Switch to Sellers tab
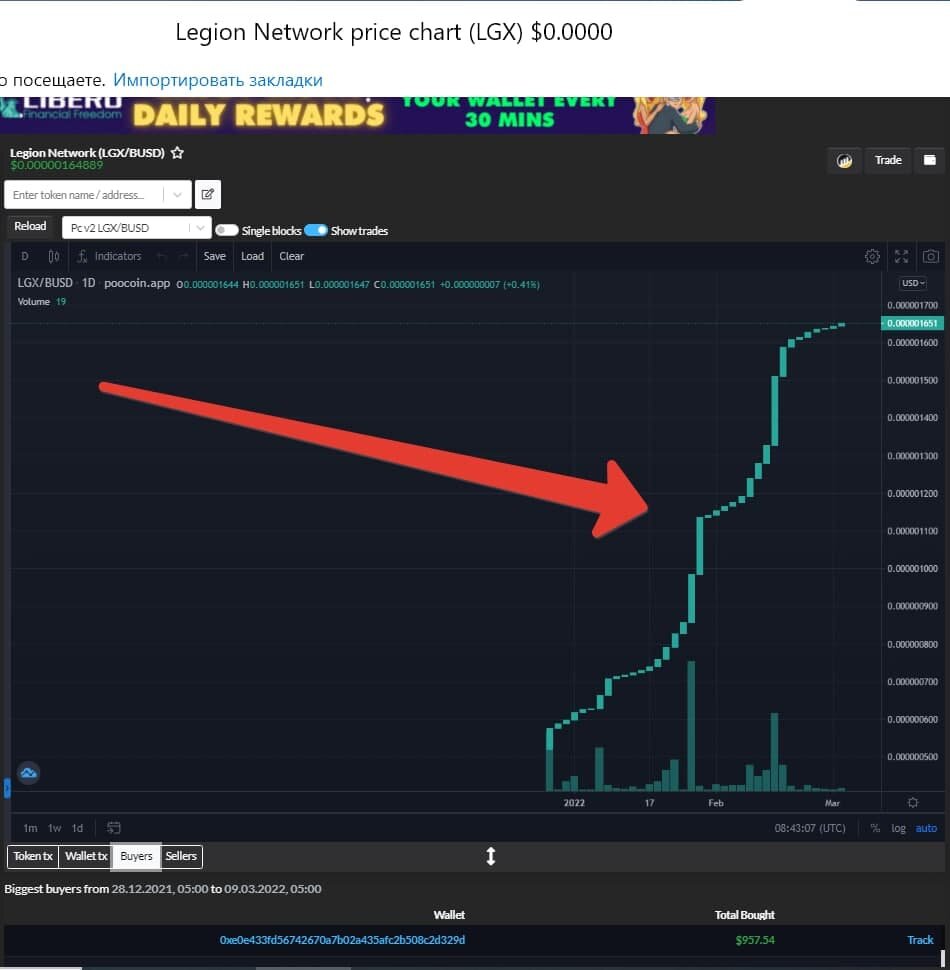The image size is (950, 970). coord(181,856)
